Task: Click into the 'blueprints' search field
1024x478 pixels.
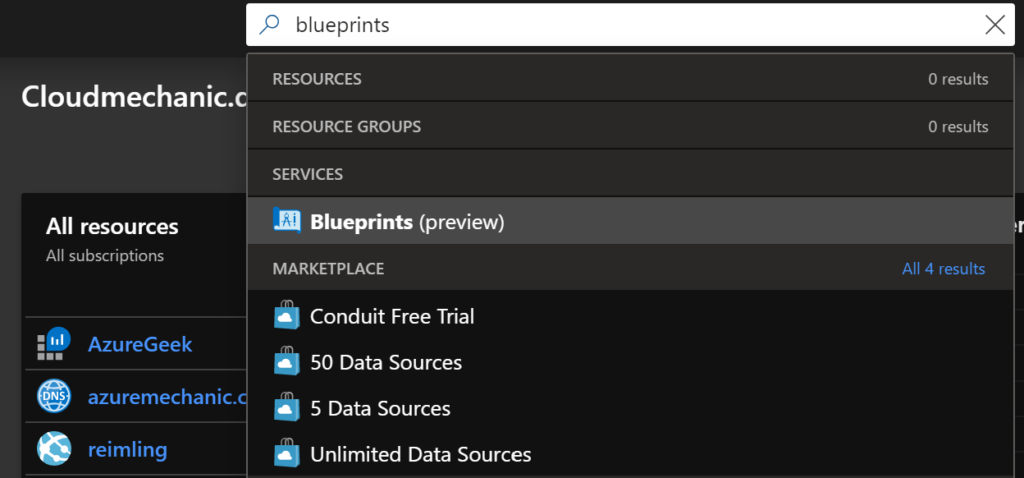Action: [x=630, y=25]
